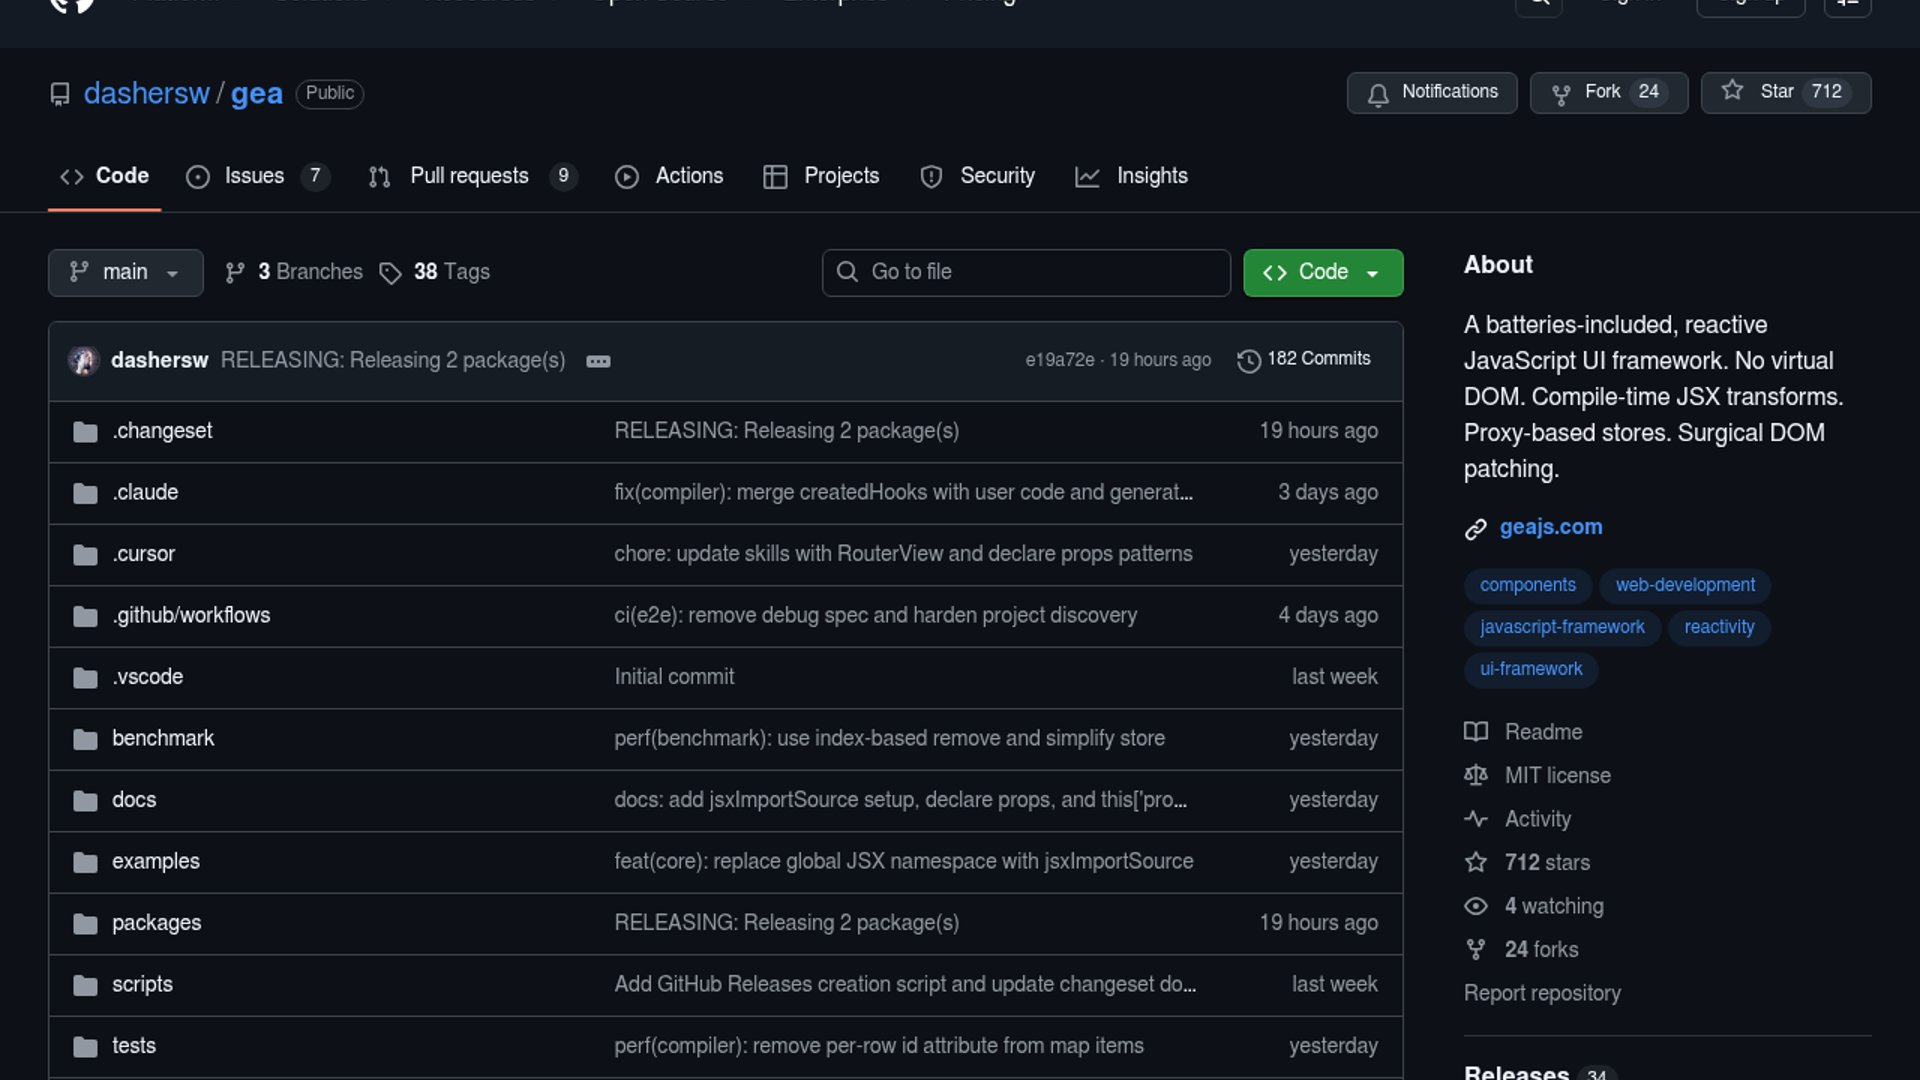Viewport: 1920px width, 1080px height.
Task: Click the Notifications bell button
Action: tap(1431, 92)
